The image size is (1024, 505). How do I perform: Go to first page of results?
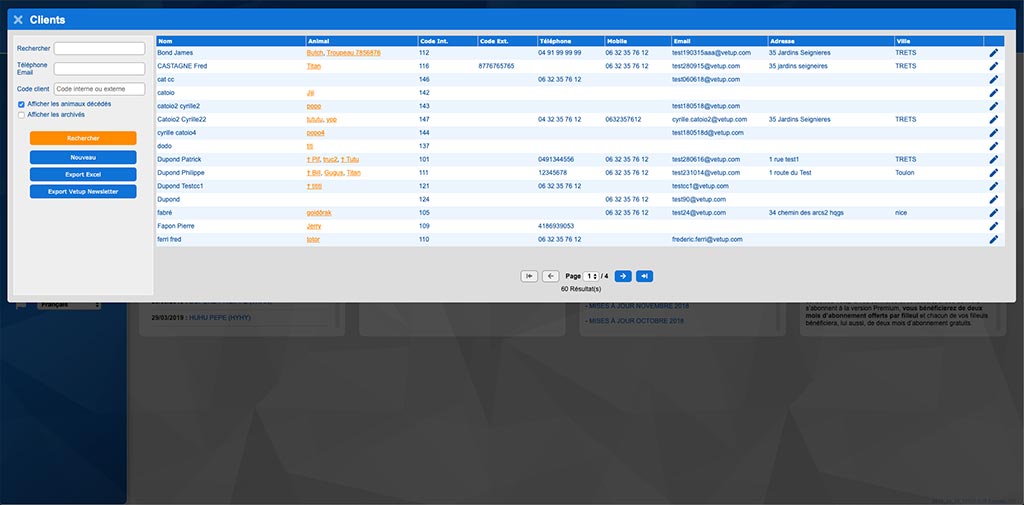(529, 276)
